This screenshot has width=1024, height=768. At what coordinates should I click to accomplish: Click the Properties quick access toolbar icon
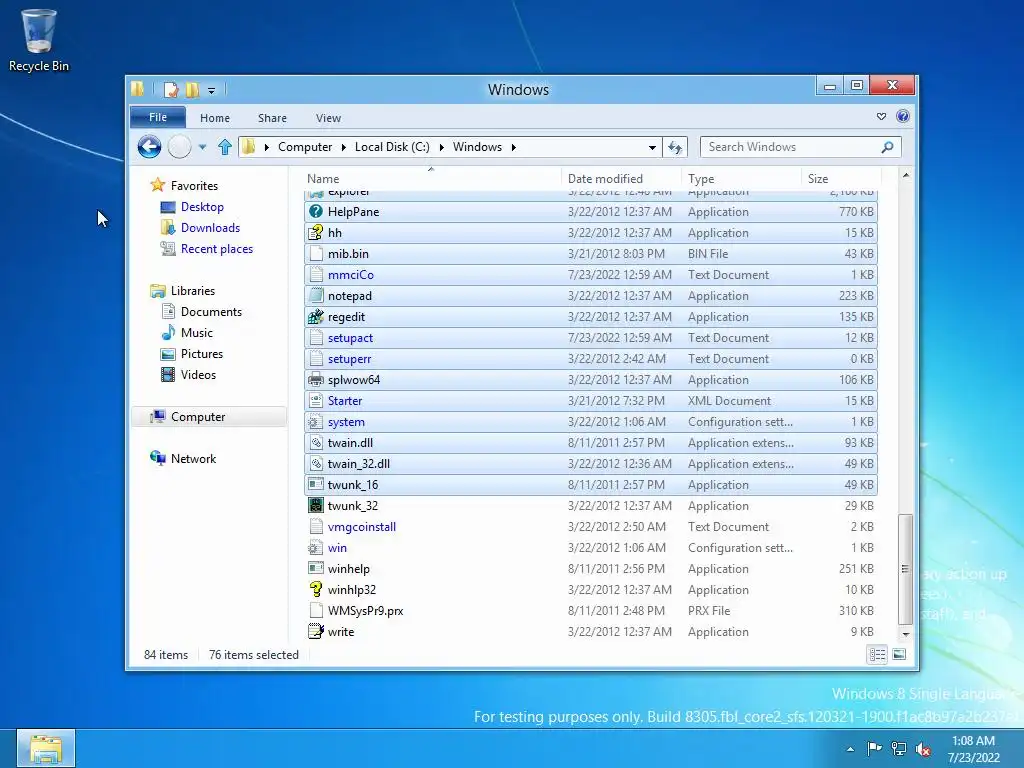point(170,89)
